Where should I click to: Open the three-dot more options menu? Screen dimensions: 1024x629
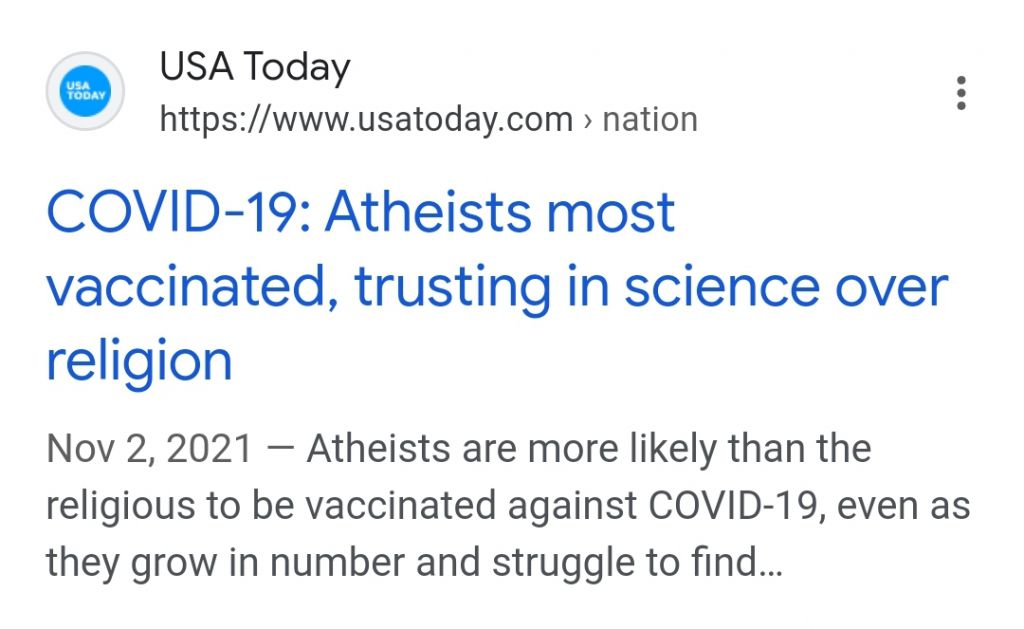click(x=961, y=93)
